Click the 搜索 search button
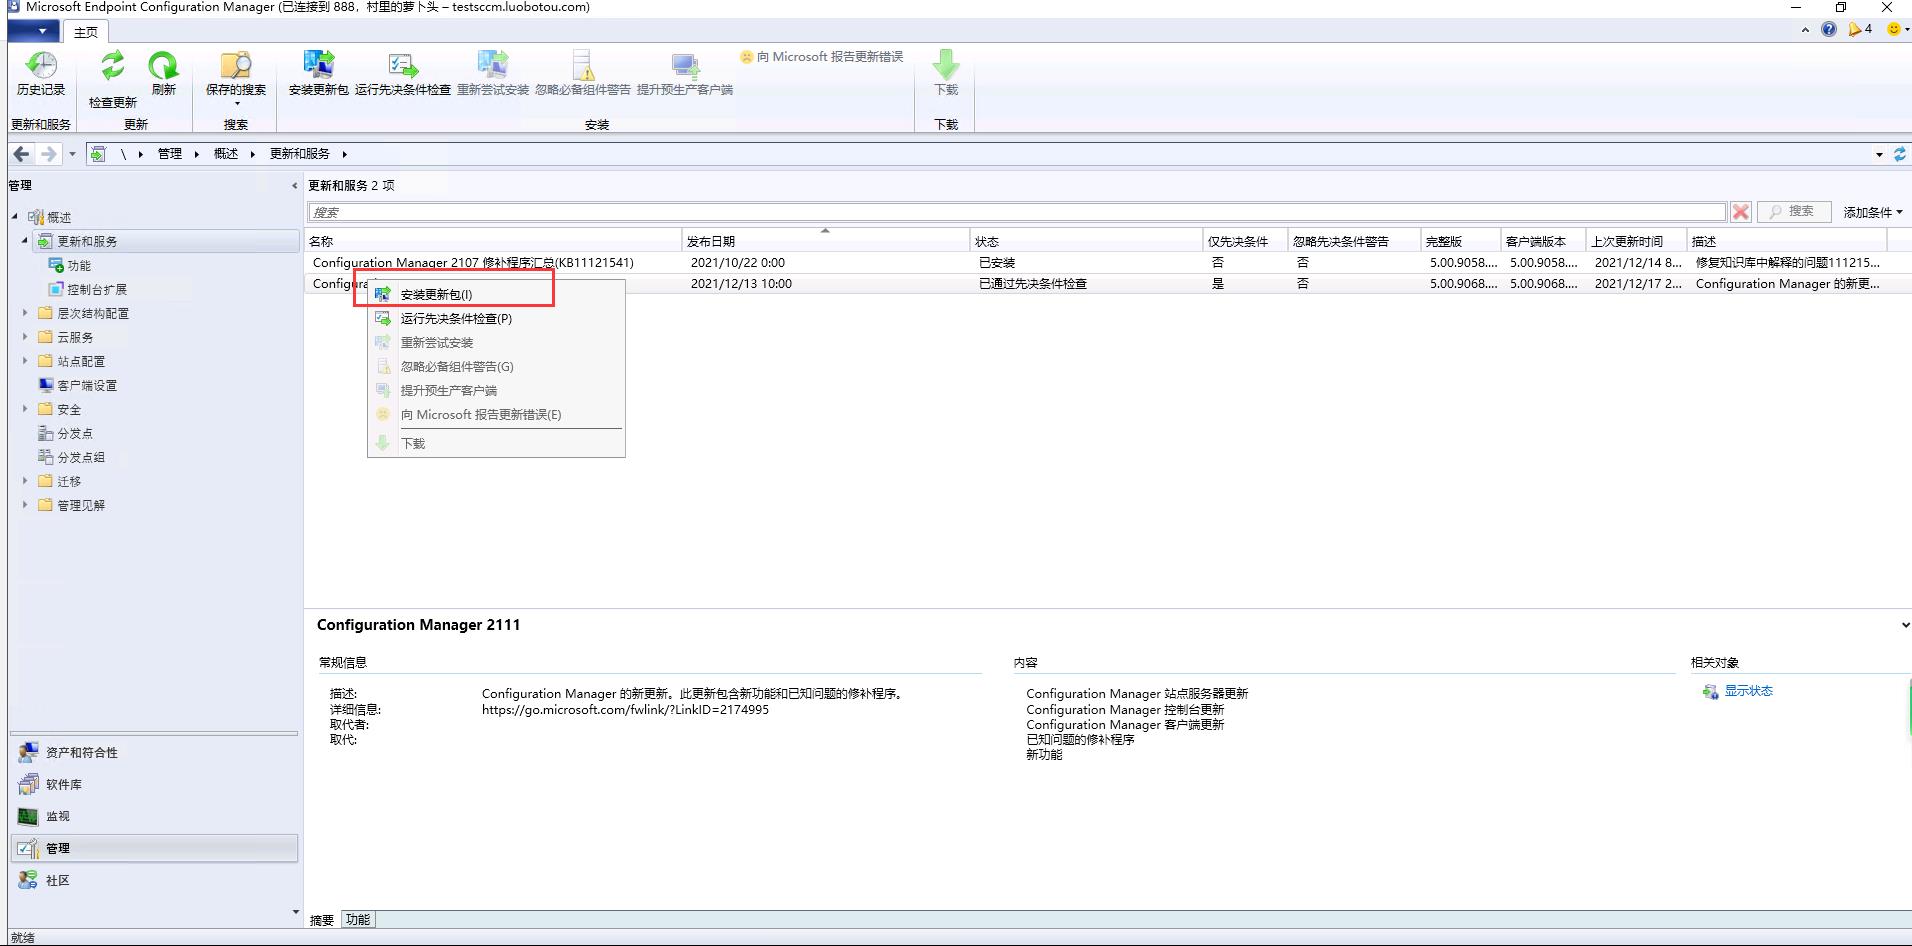Viewport: 1912px width, 946px height. [1793, 212]
